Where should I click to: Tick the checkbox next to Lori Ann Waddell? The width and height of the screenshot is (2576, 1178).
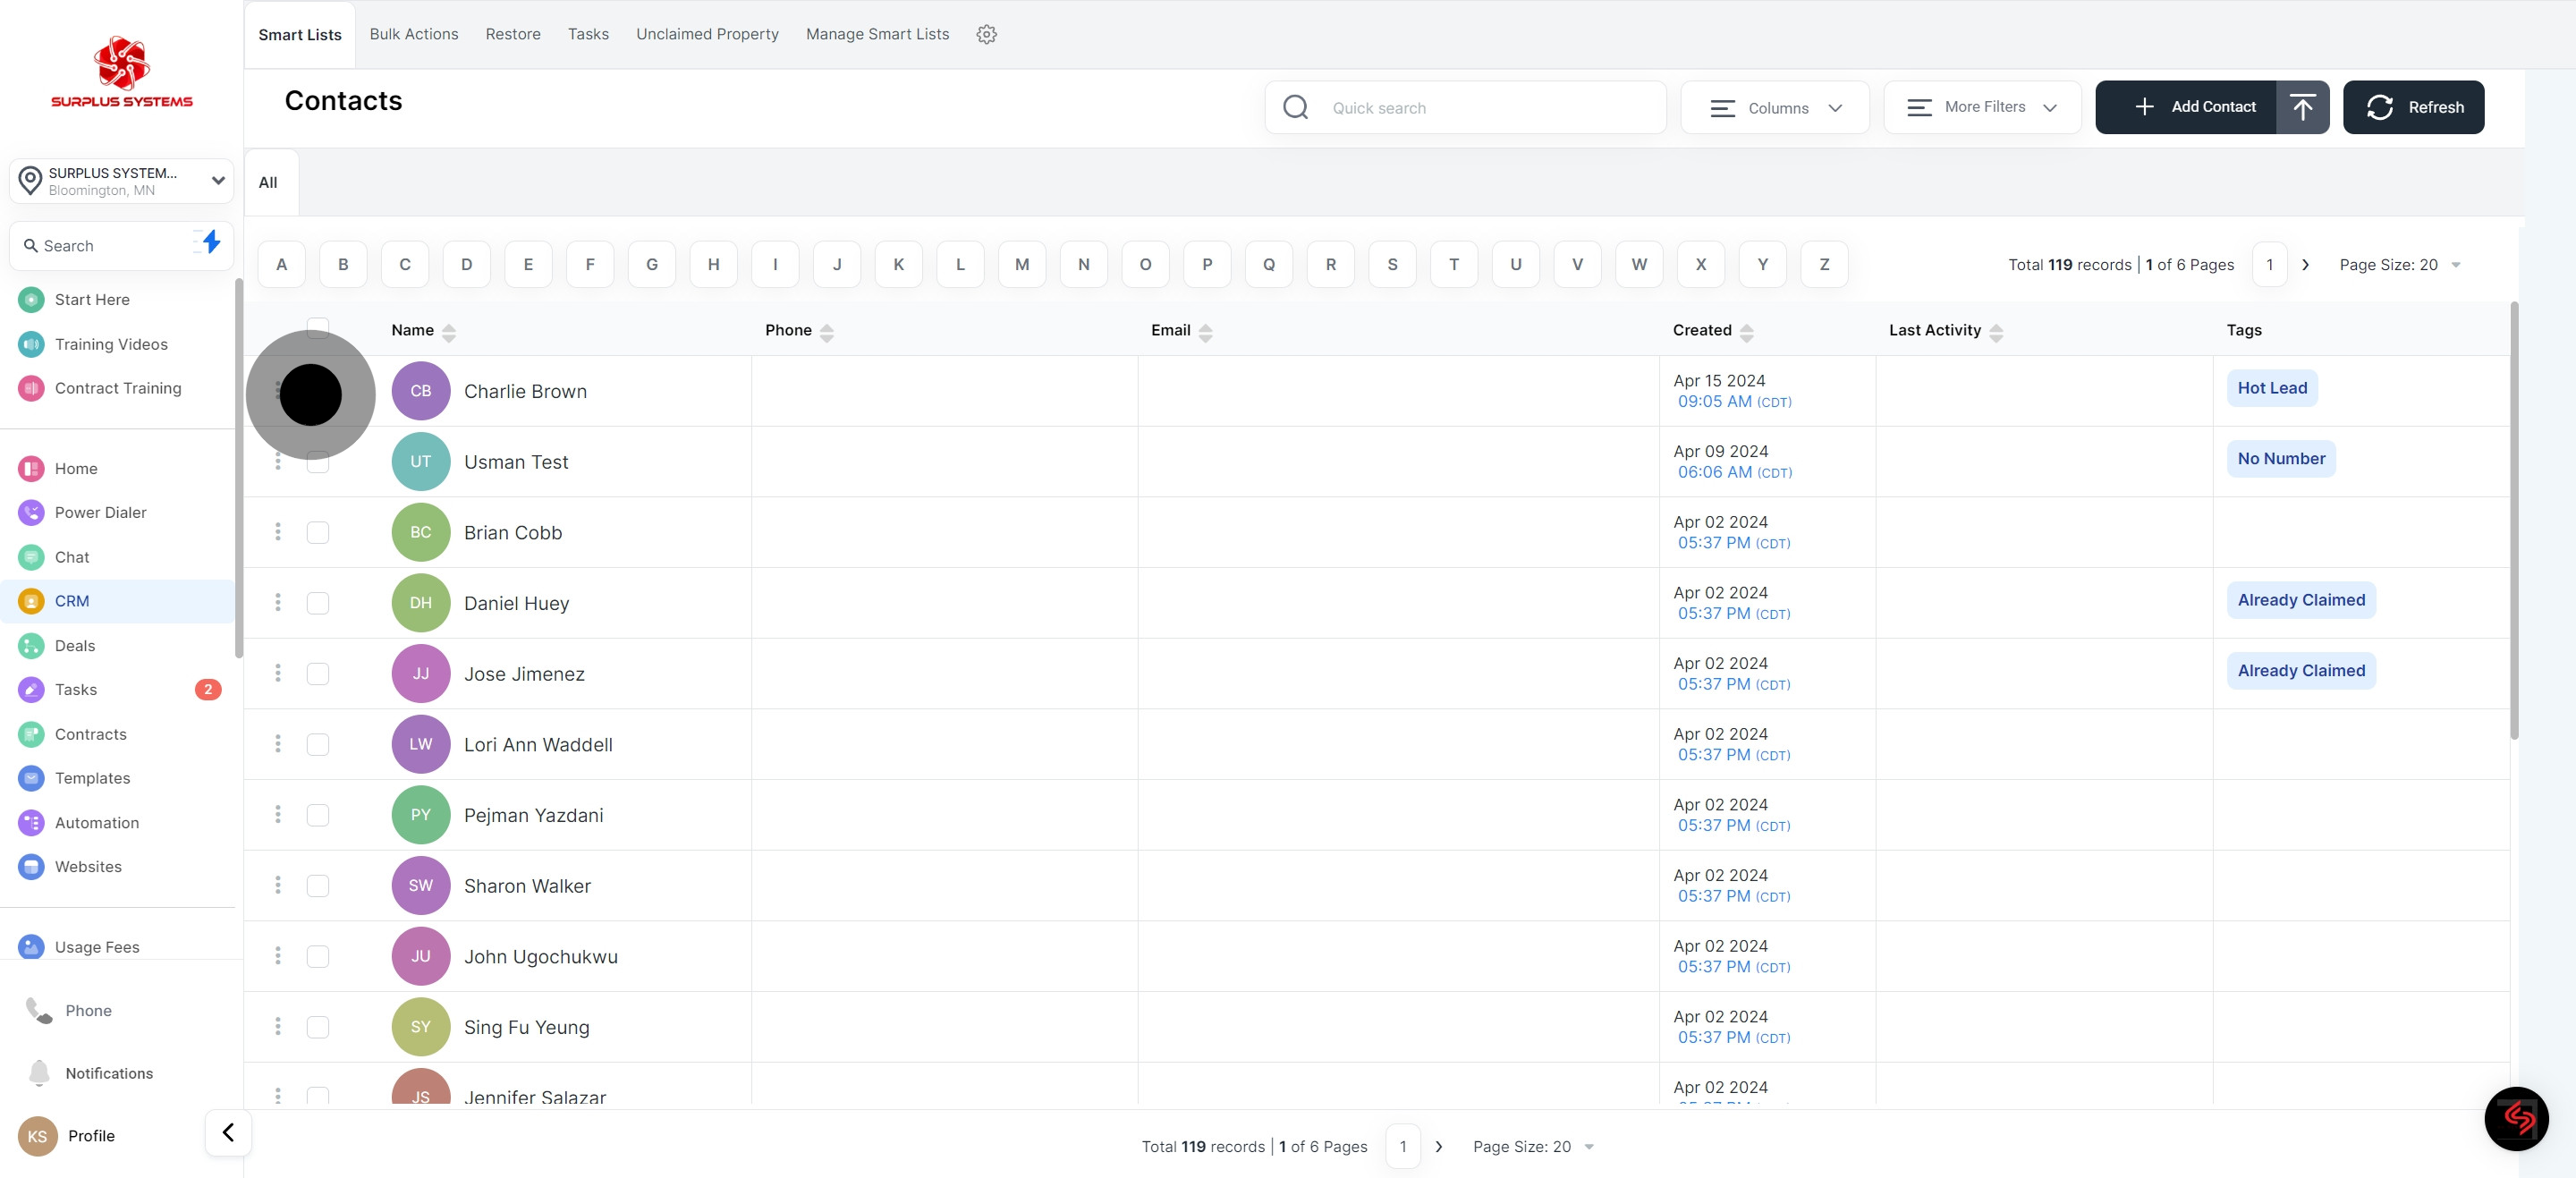[x=318, y=744]
